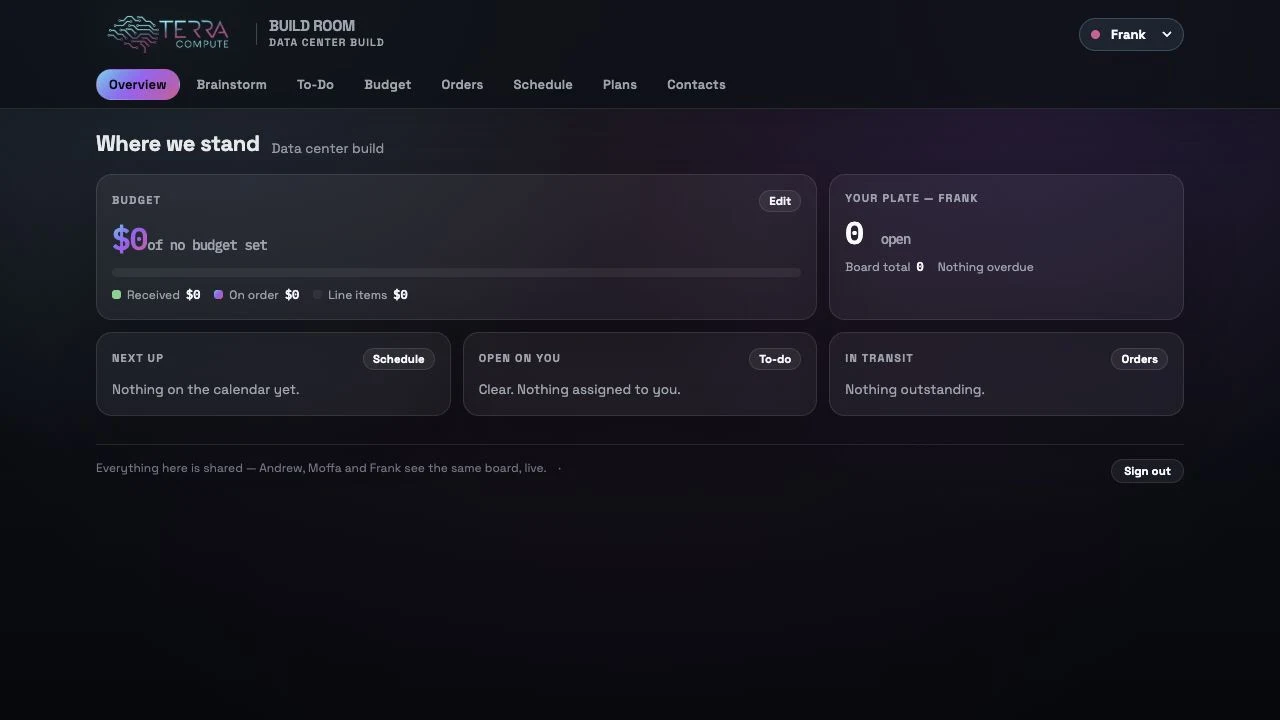Click the To-do button in Open On You card
Screen dimensions: 1280x720
775,359
